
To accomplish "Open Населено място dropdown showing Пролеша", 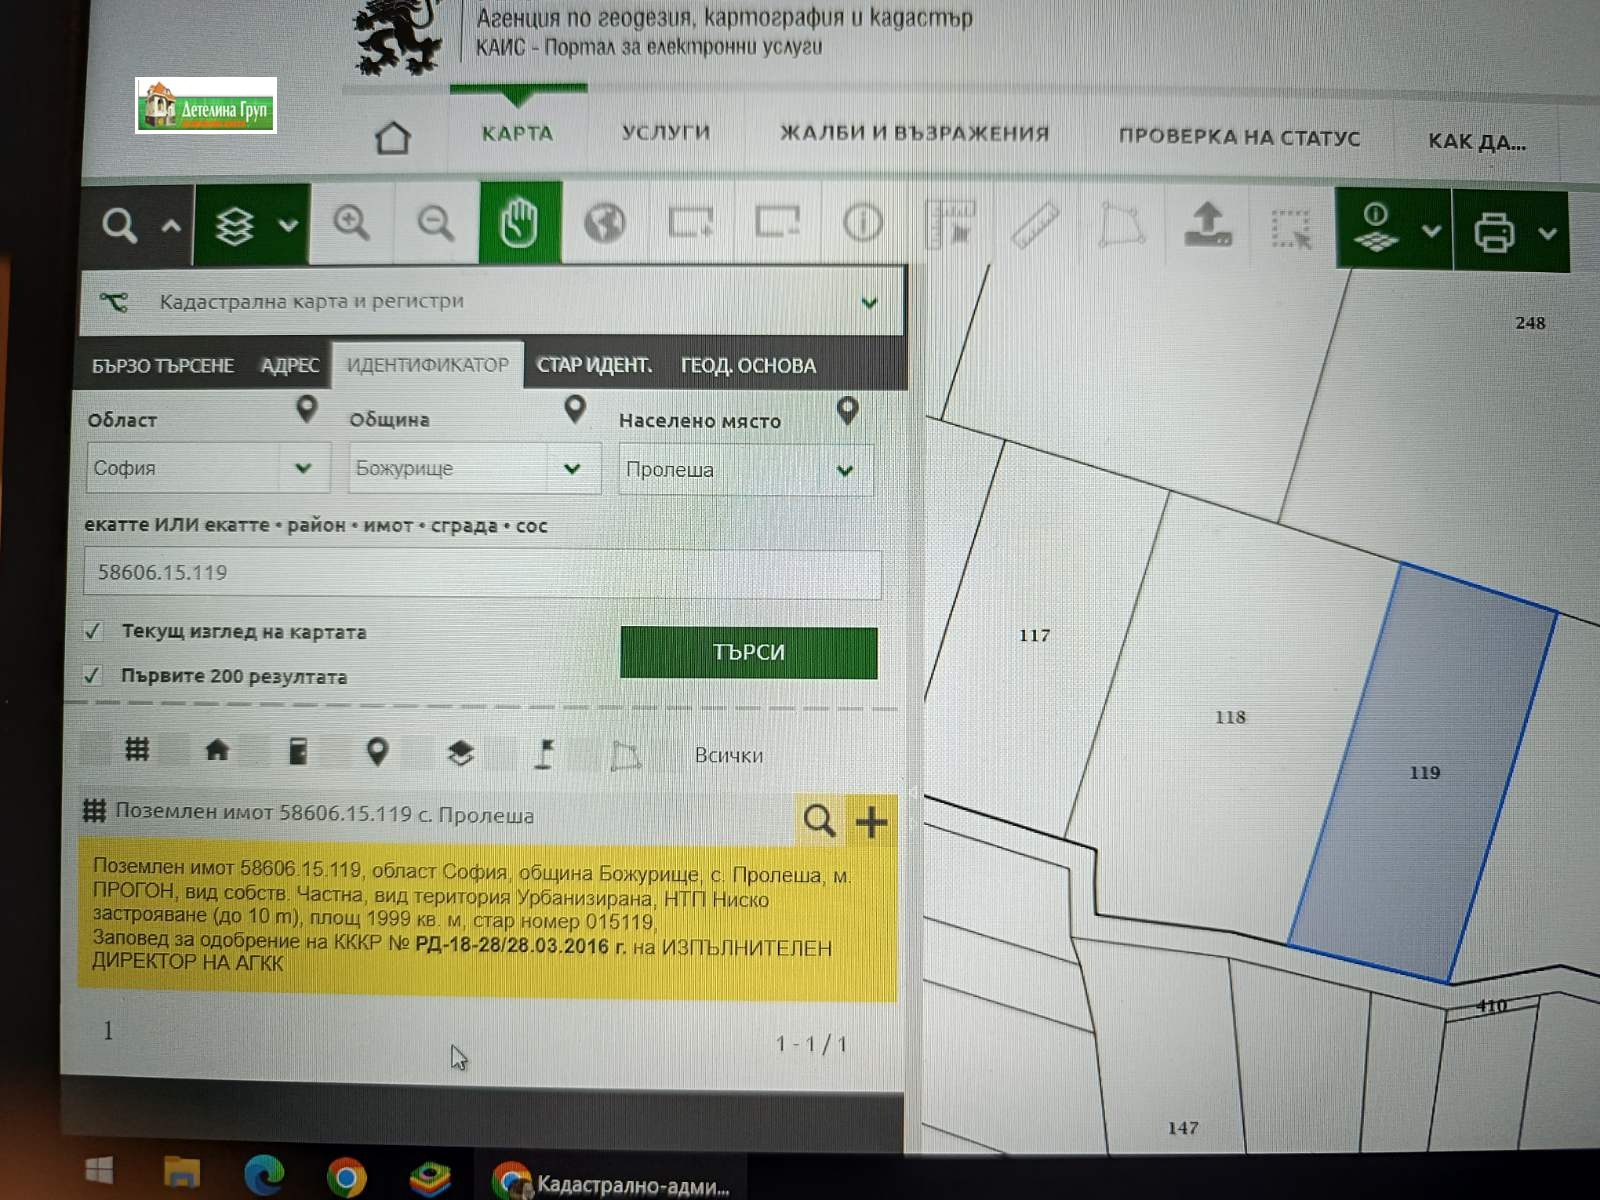I will pyautogui.click(x=745, y=470).
